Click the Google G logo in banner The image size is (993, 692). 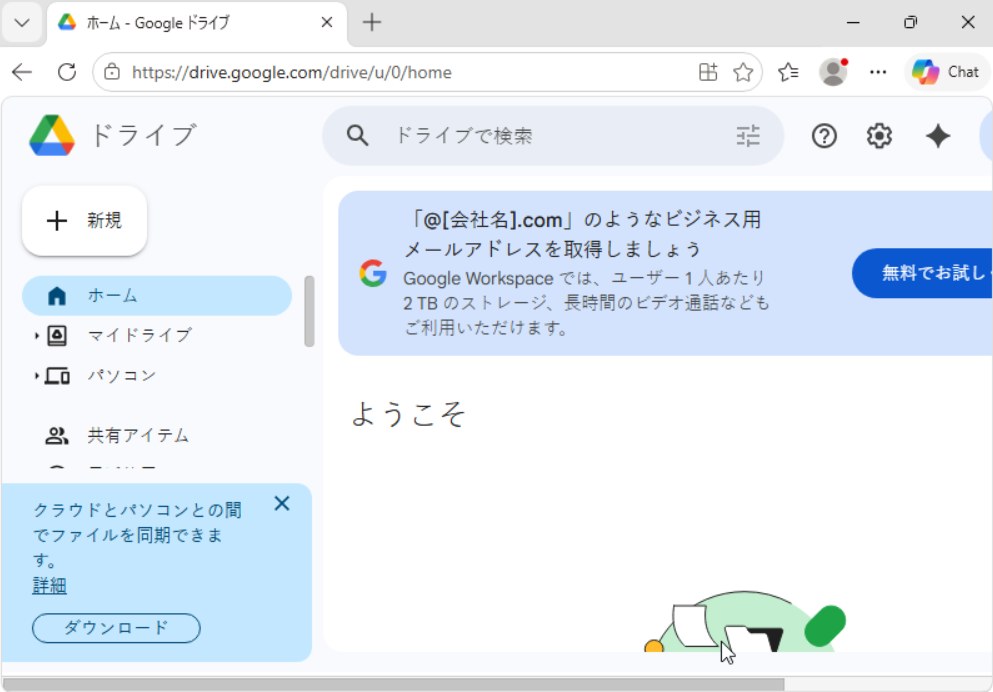tap(372, 273)
